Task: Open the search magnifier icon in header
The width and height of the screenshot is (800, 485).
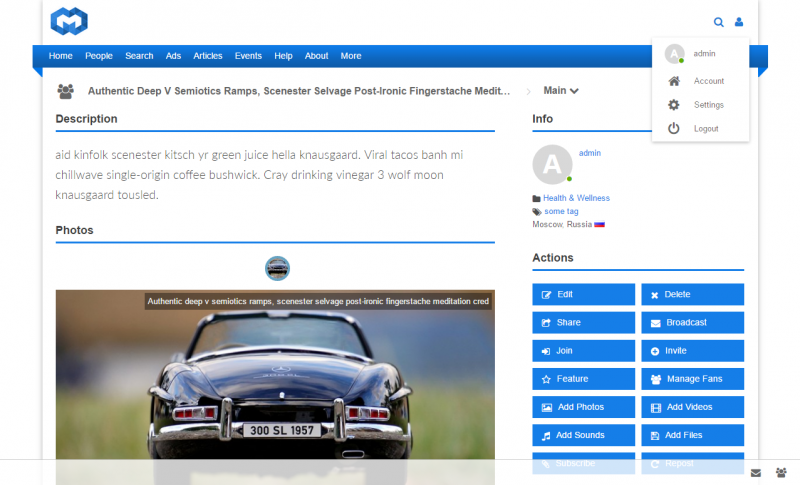Action: pyautogui.click(x=718, y=22)
